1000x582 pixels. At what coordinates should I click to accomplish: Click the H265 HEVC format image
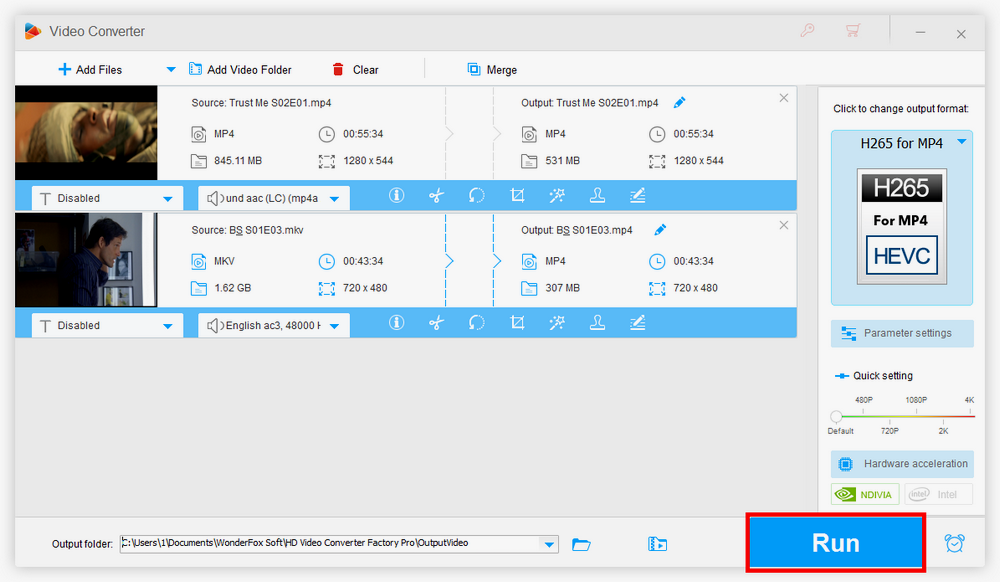point(901,226)
